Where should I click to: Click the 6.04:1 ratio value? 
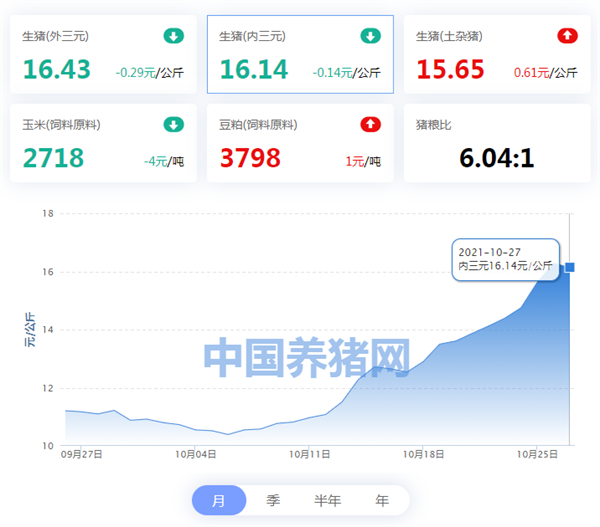[x=497, y=158]
